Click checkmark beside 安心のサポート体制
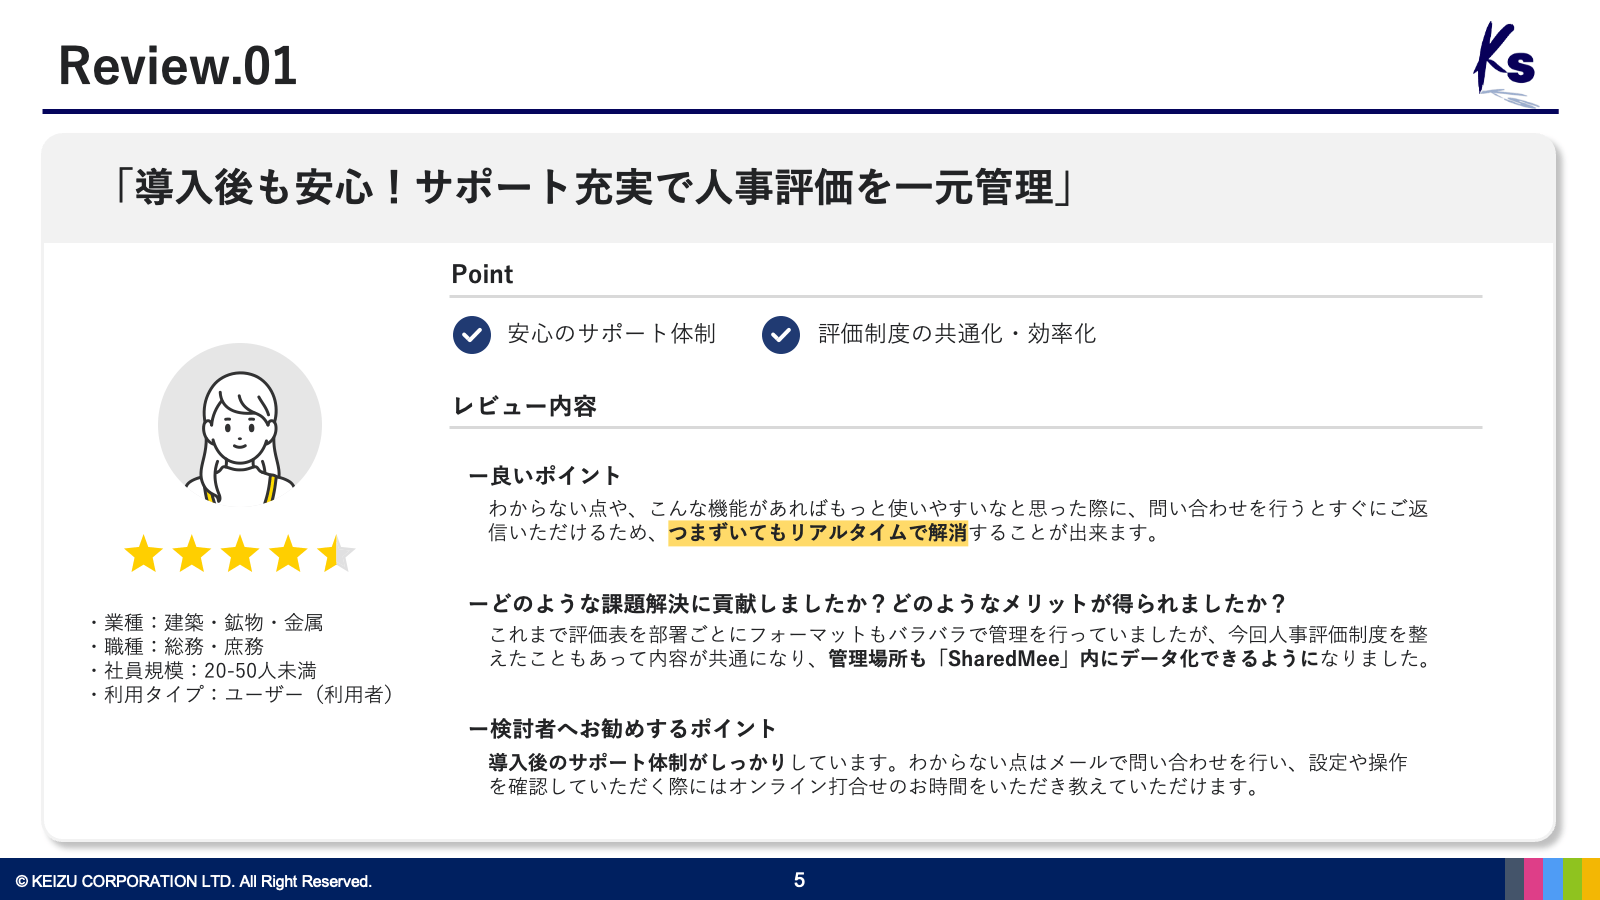1600x900 pixels. [x=472, y=335]
